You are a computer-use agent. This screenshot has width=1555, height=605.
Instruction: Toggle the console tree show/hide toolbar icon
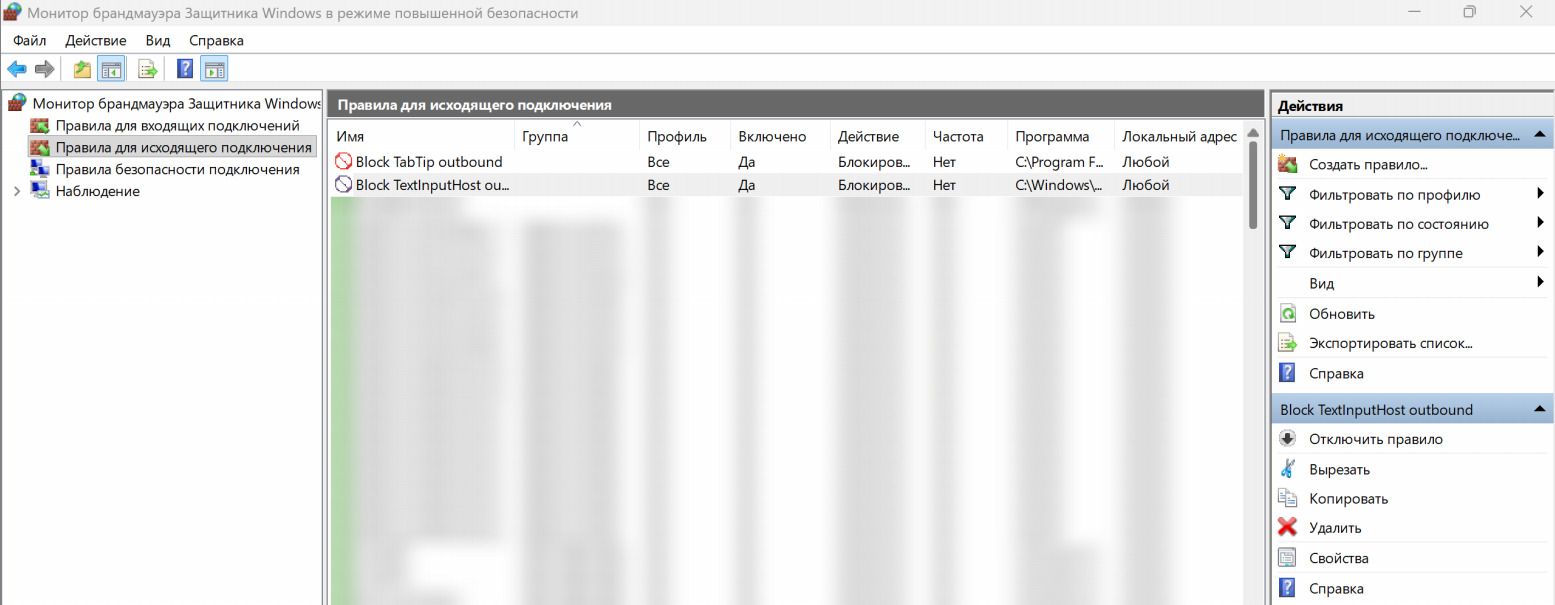(x=110, y=69)
